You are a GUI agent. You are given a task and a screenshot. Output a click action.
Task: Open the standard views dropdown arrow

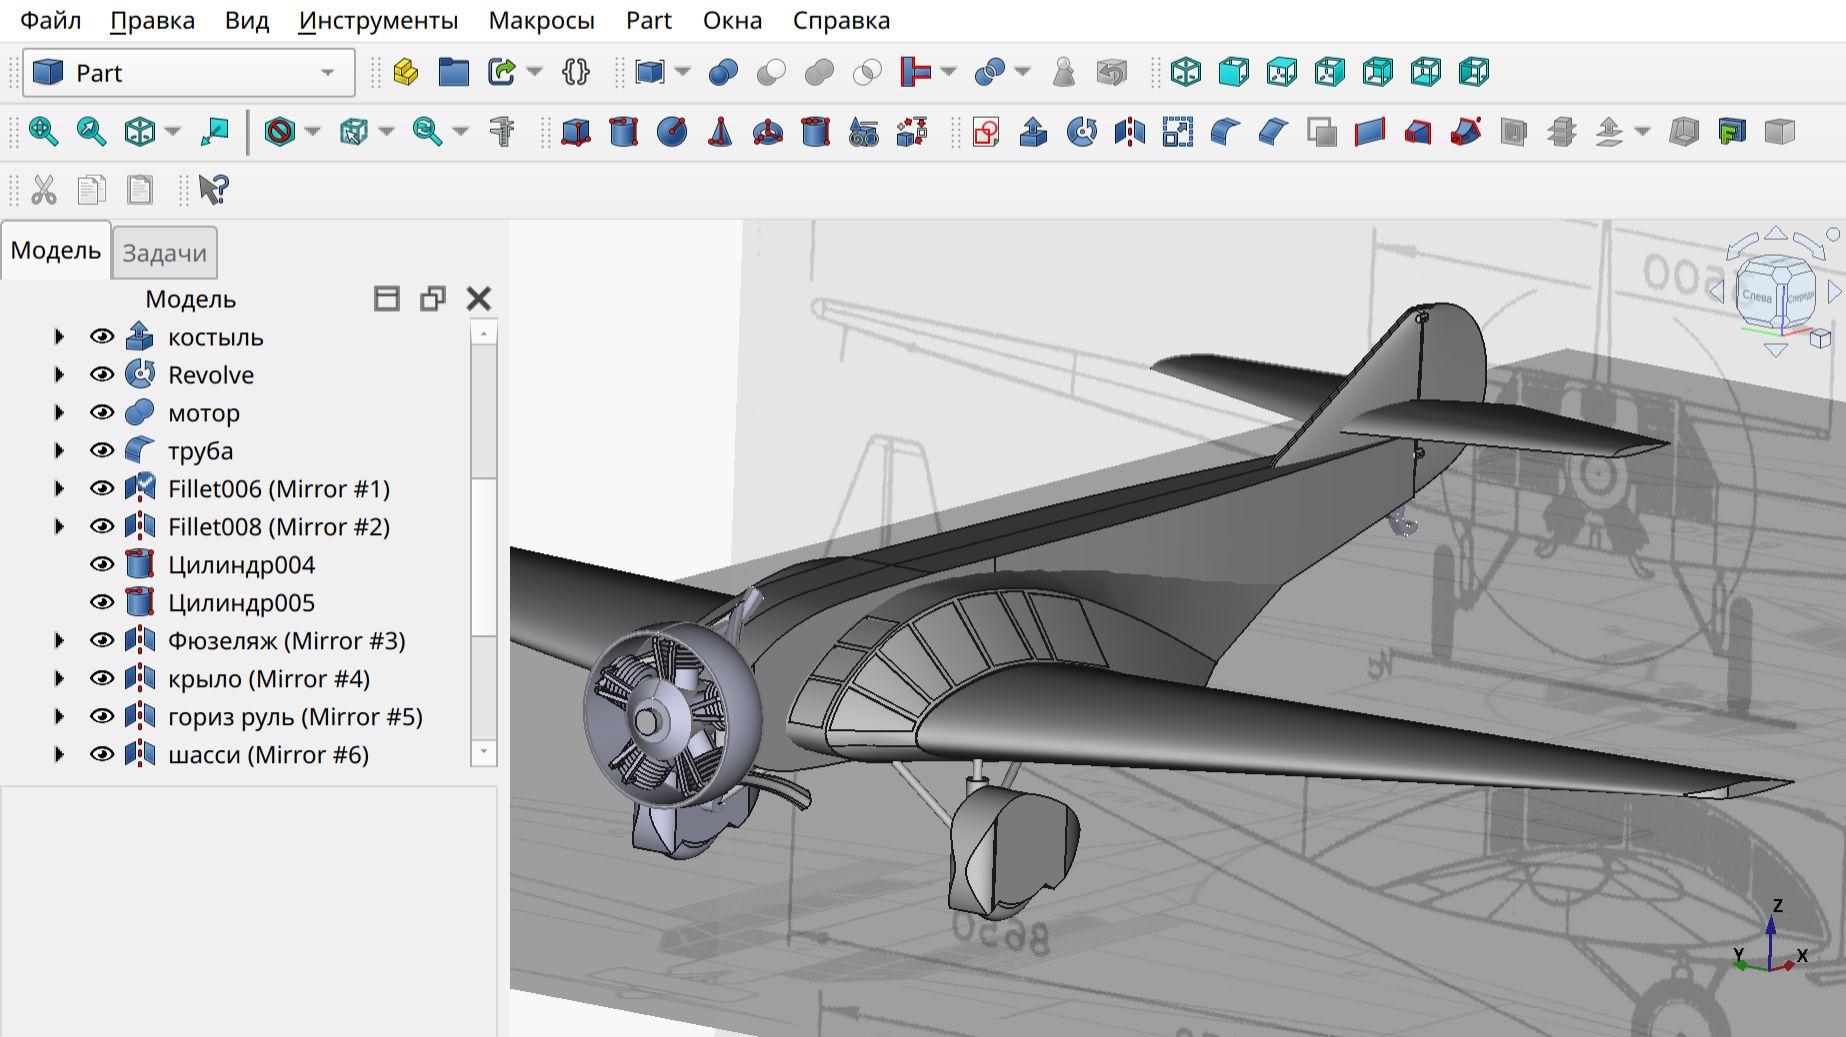(x=173, y=131)
